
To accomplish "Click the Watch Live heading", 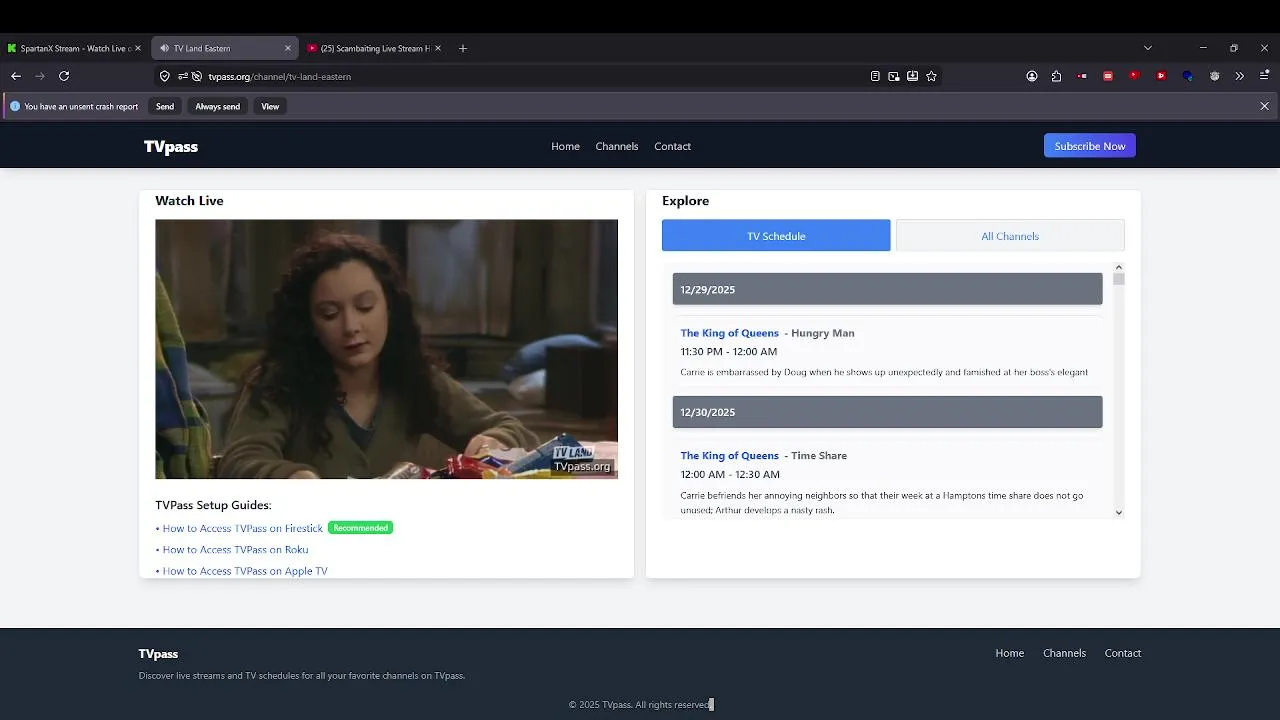I will 189,201.
